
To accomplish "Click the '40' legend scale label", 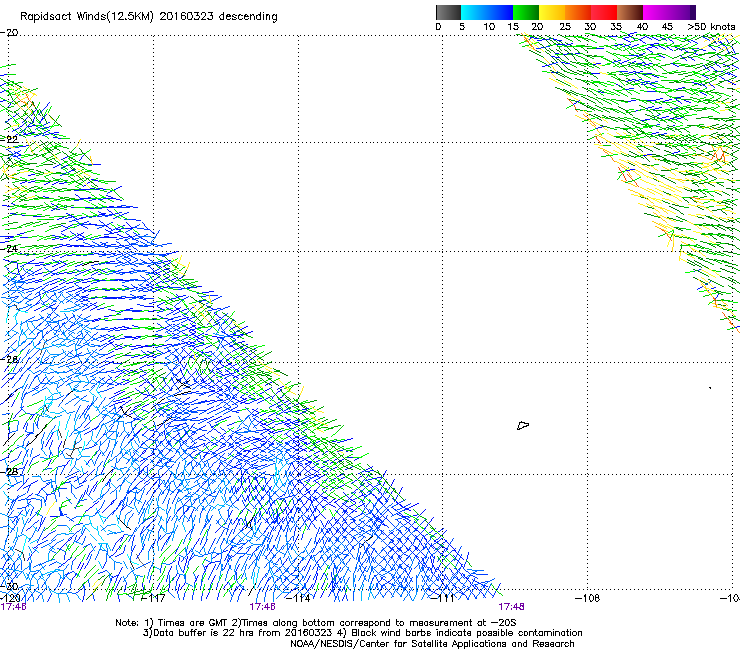I will [642, 27].
